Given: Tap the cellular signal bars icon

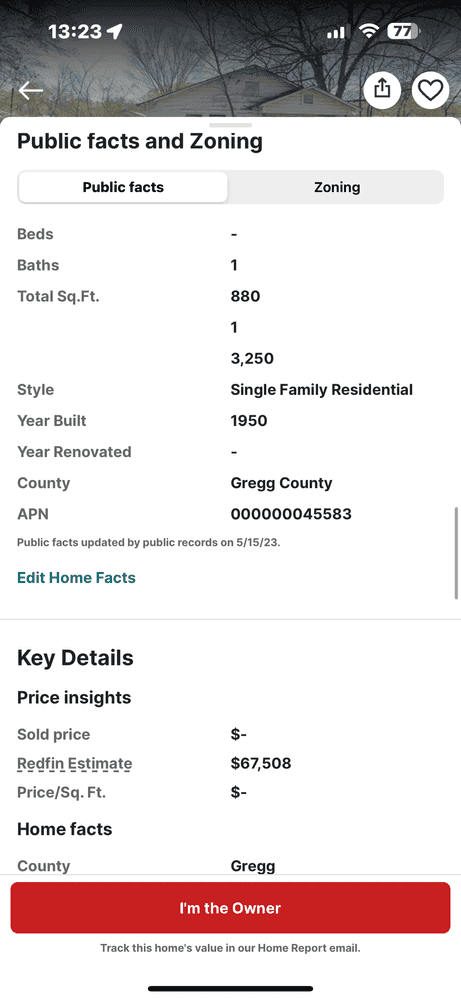Looking at the screenshot, I should pos(336,32).
